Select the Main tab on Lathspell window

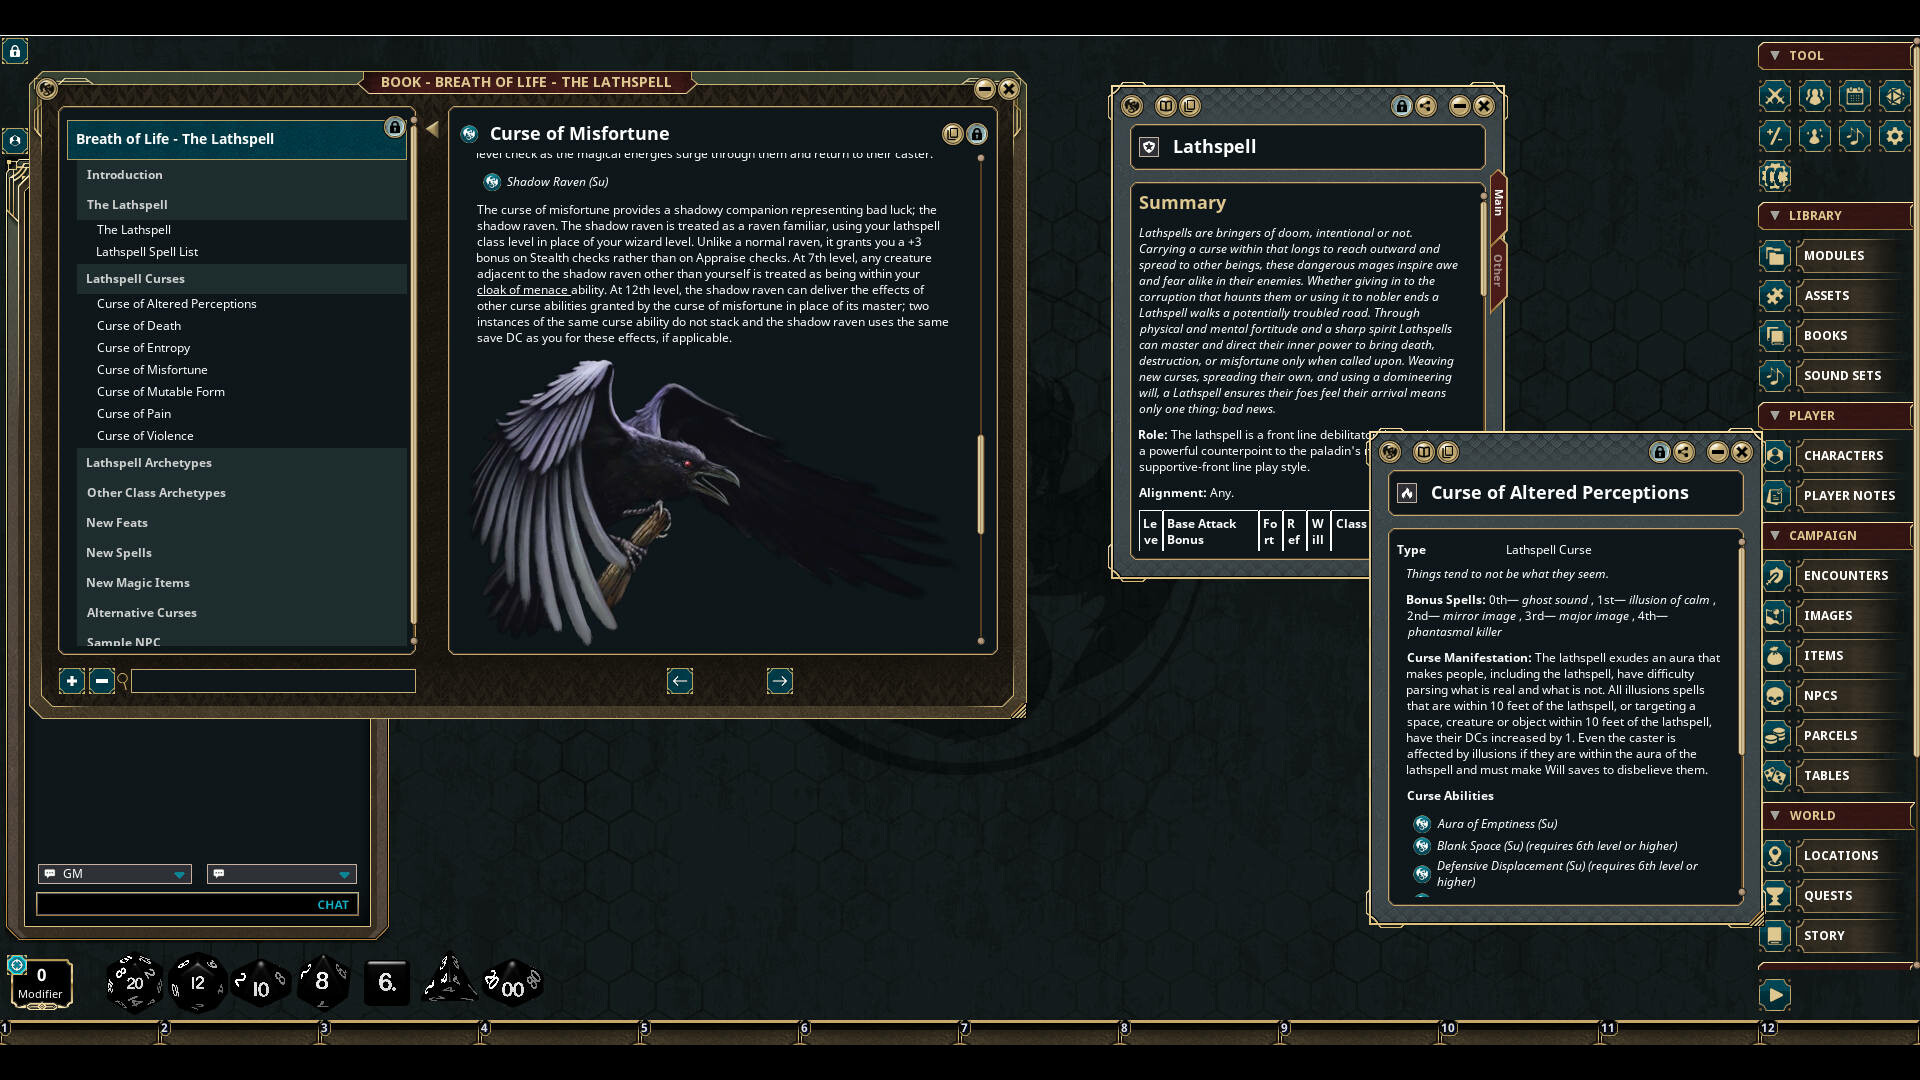click(1497, 200)
